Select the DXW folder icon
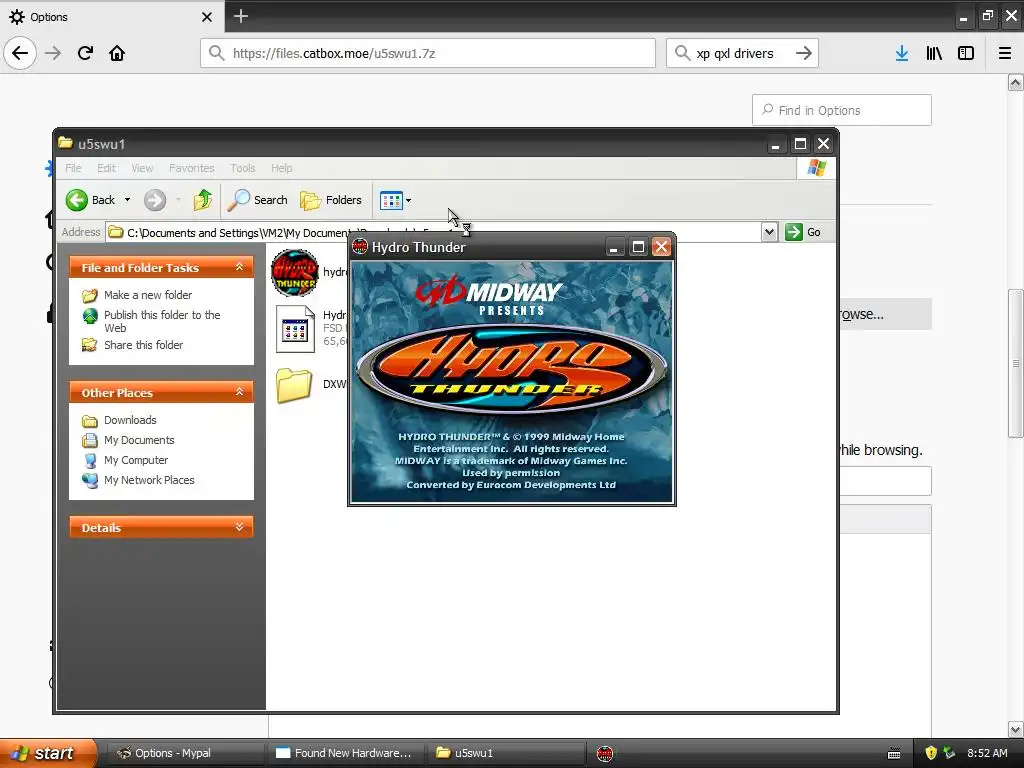 pos(293,385)
